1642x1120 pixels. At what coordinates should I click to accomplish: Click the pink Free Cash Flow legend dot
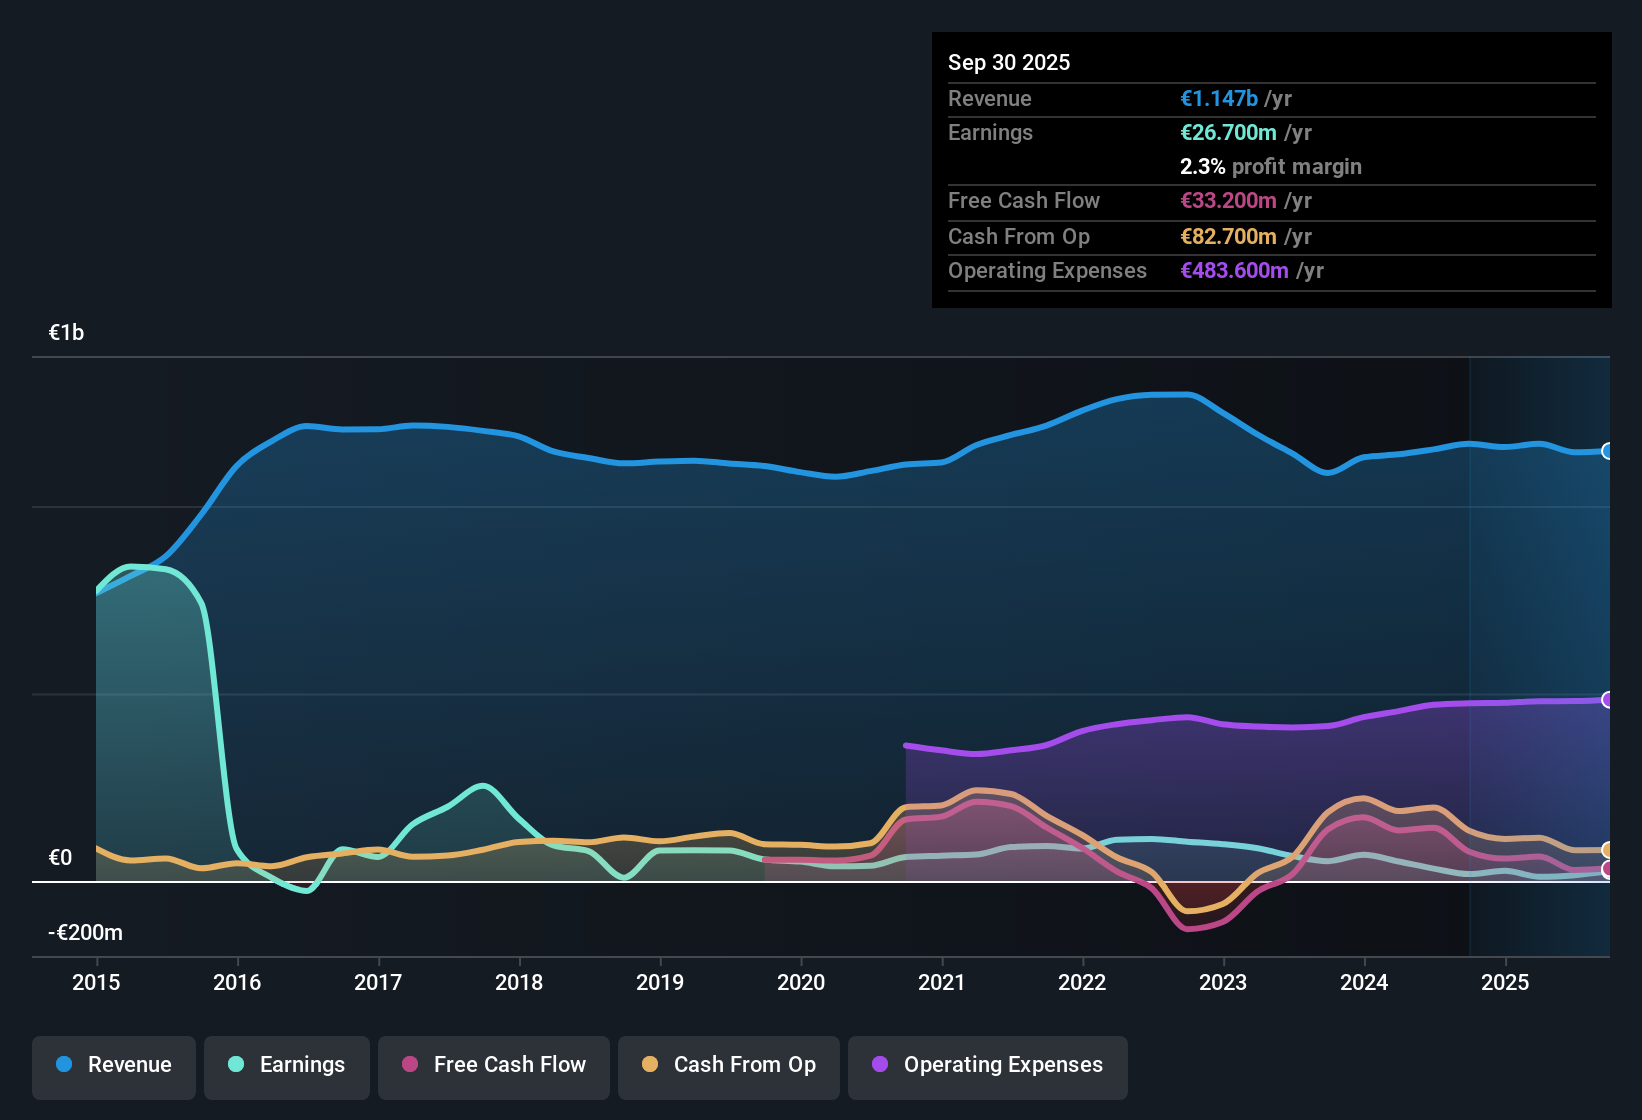(409, 1065)
